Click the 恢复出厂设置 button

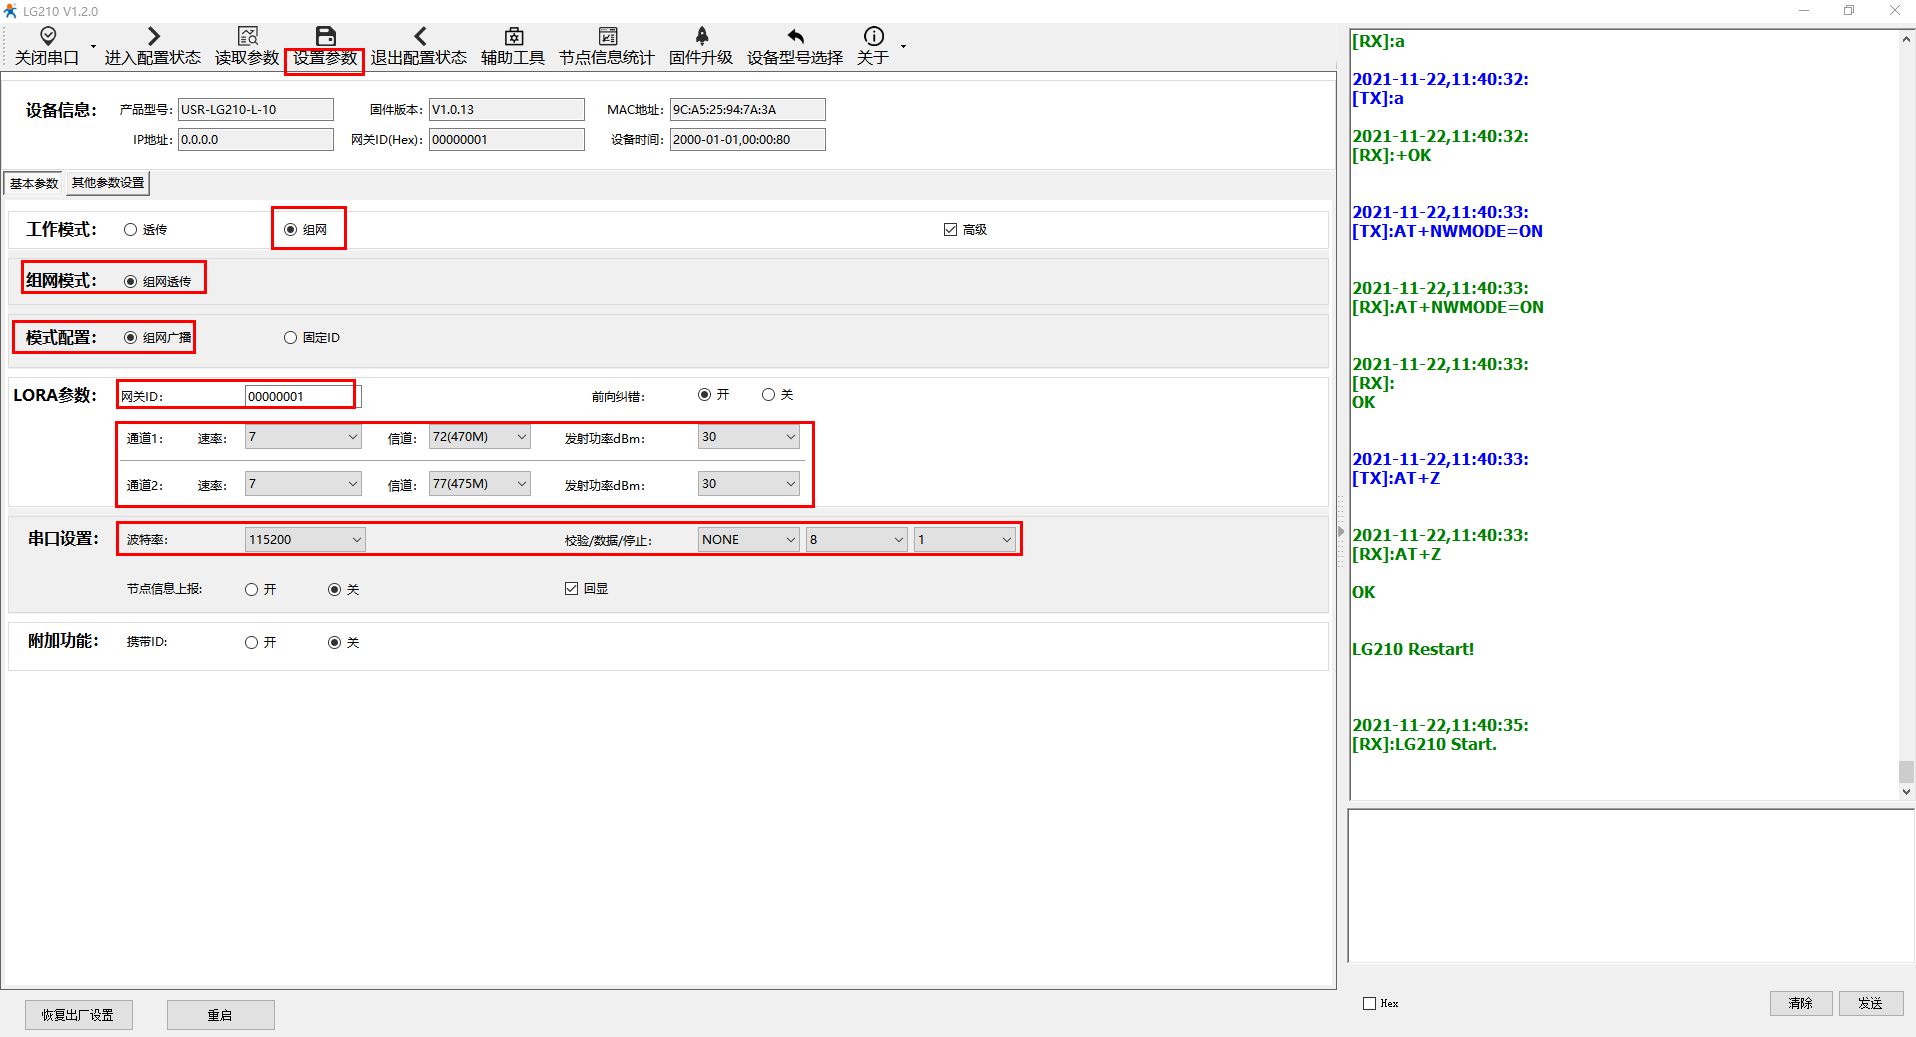[78, 1015]
